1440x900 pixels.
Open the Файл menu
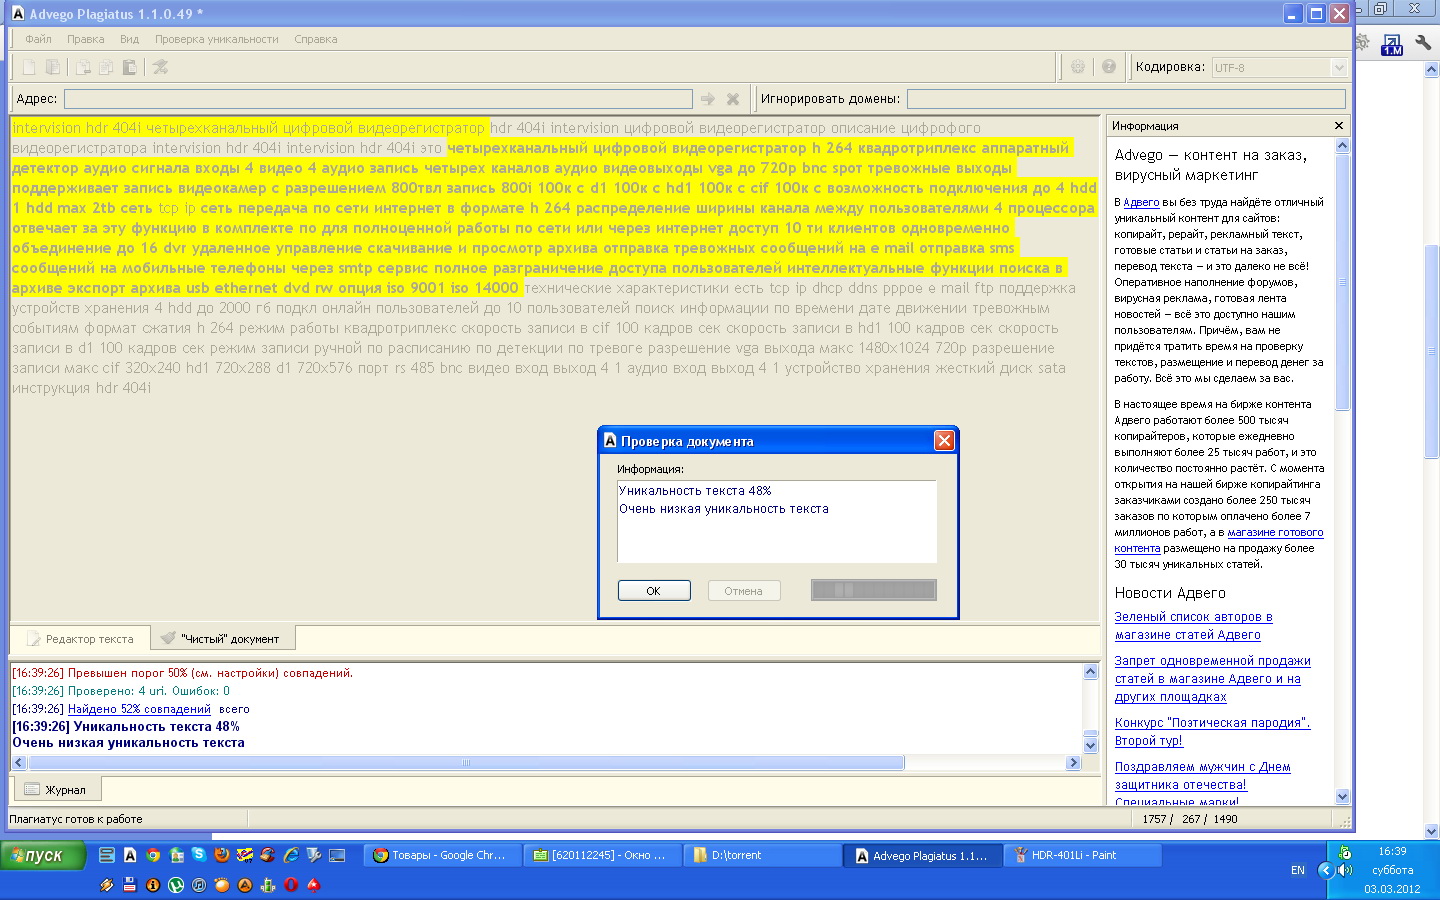pos(38,39)
